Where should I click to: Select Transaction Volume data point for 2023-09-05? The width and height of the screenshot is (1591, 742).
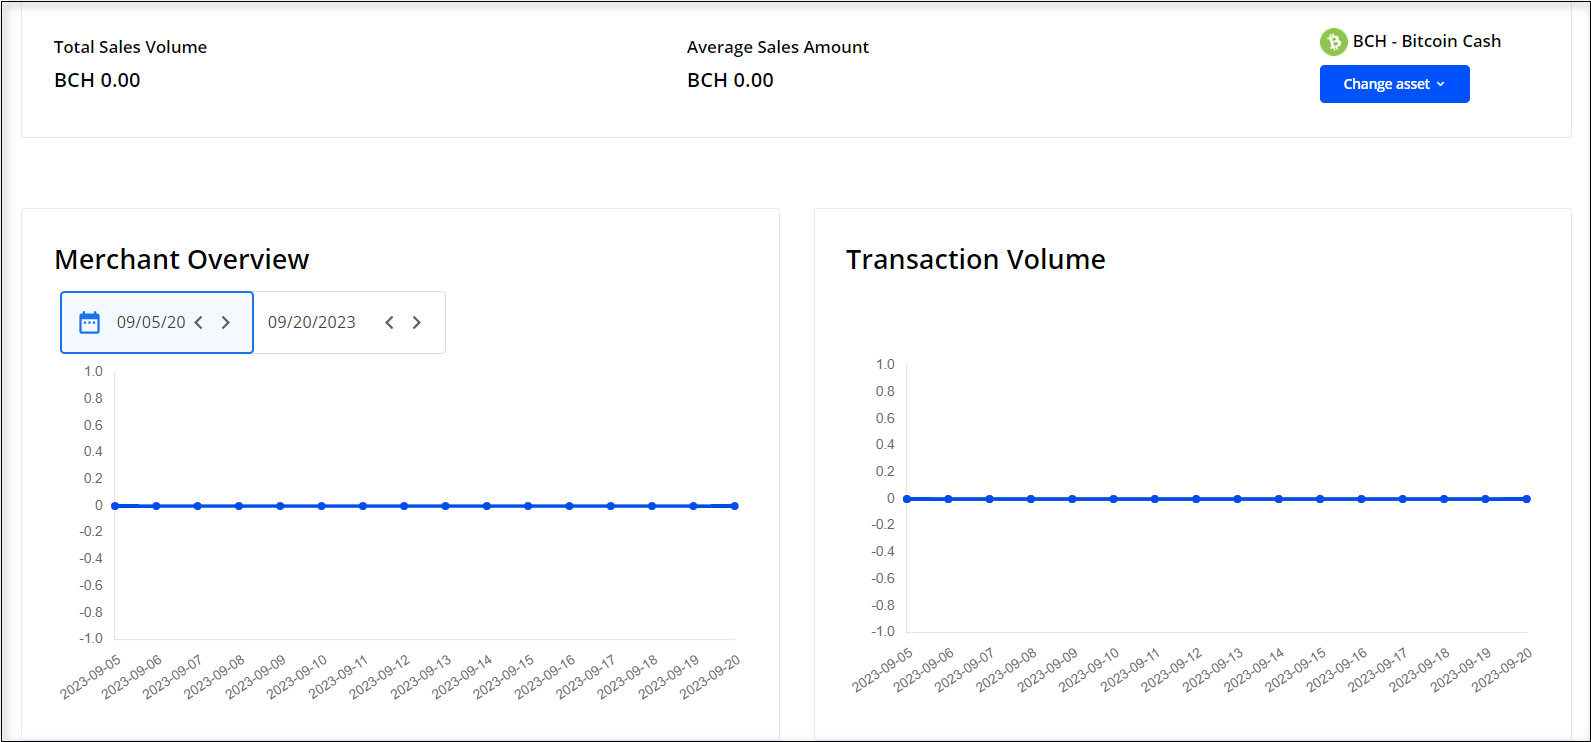907,499
